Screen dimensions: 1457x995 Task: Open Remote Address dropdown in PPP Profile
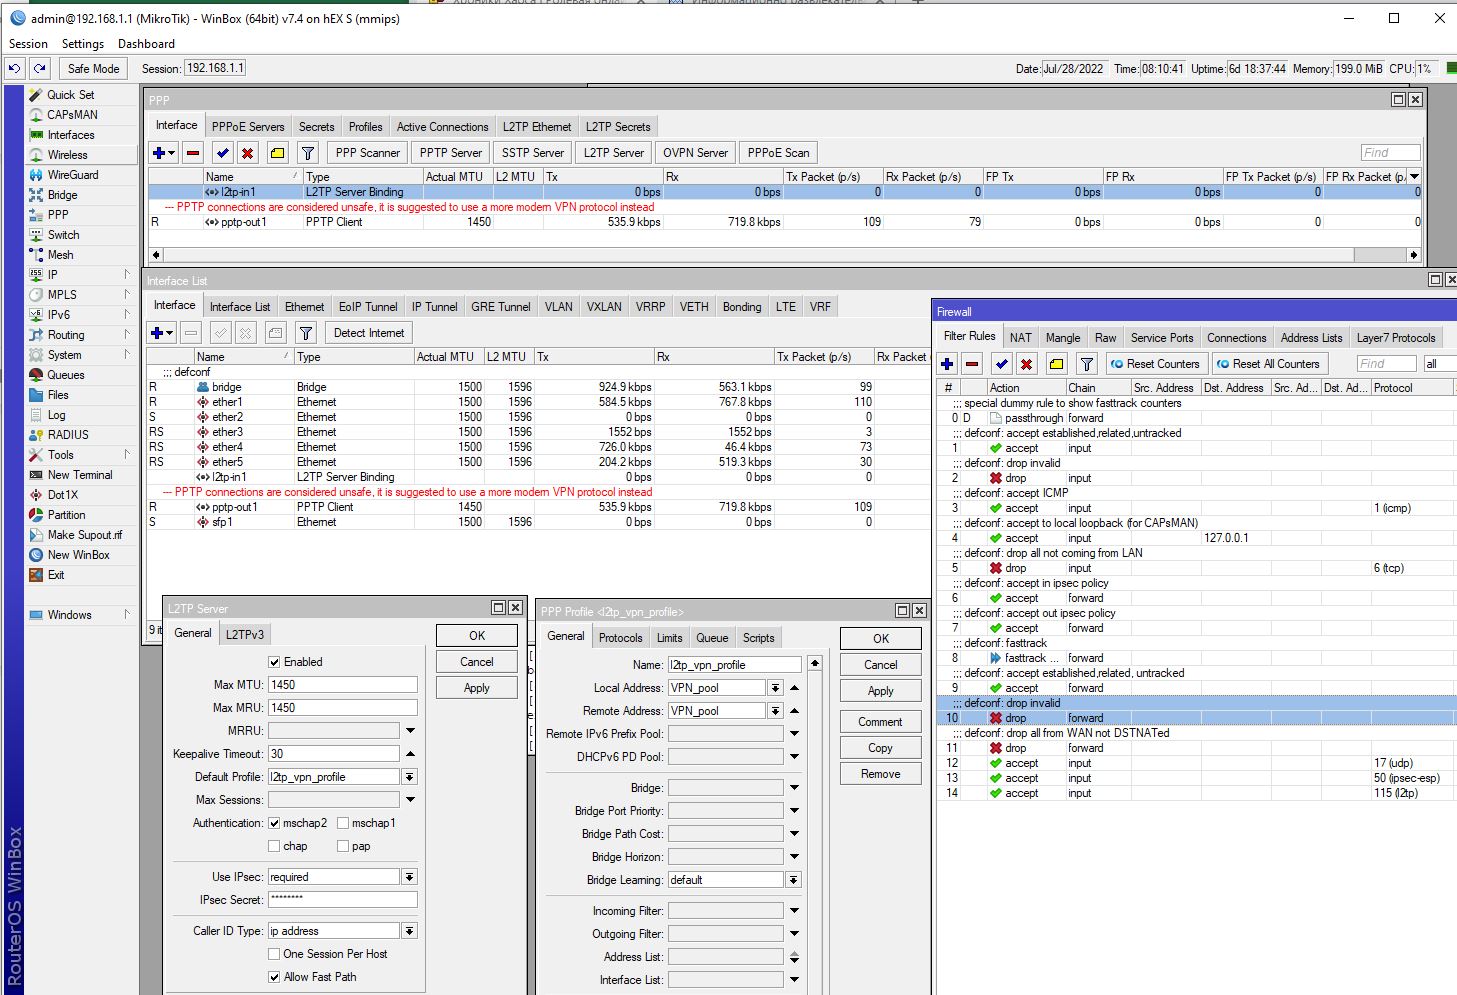[x=775, y=711]
